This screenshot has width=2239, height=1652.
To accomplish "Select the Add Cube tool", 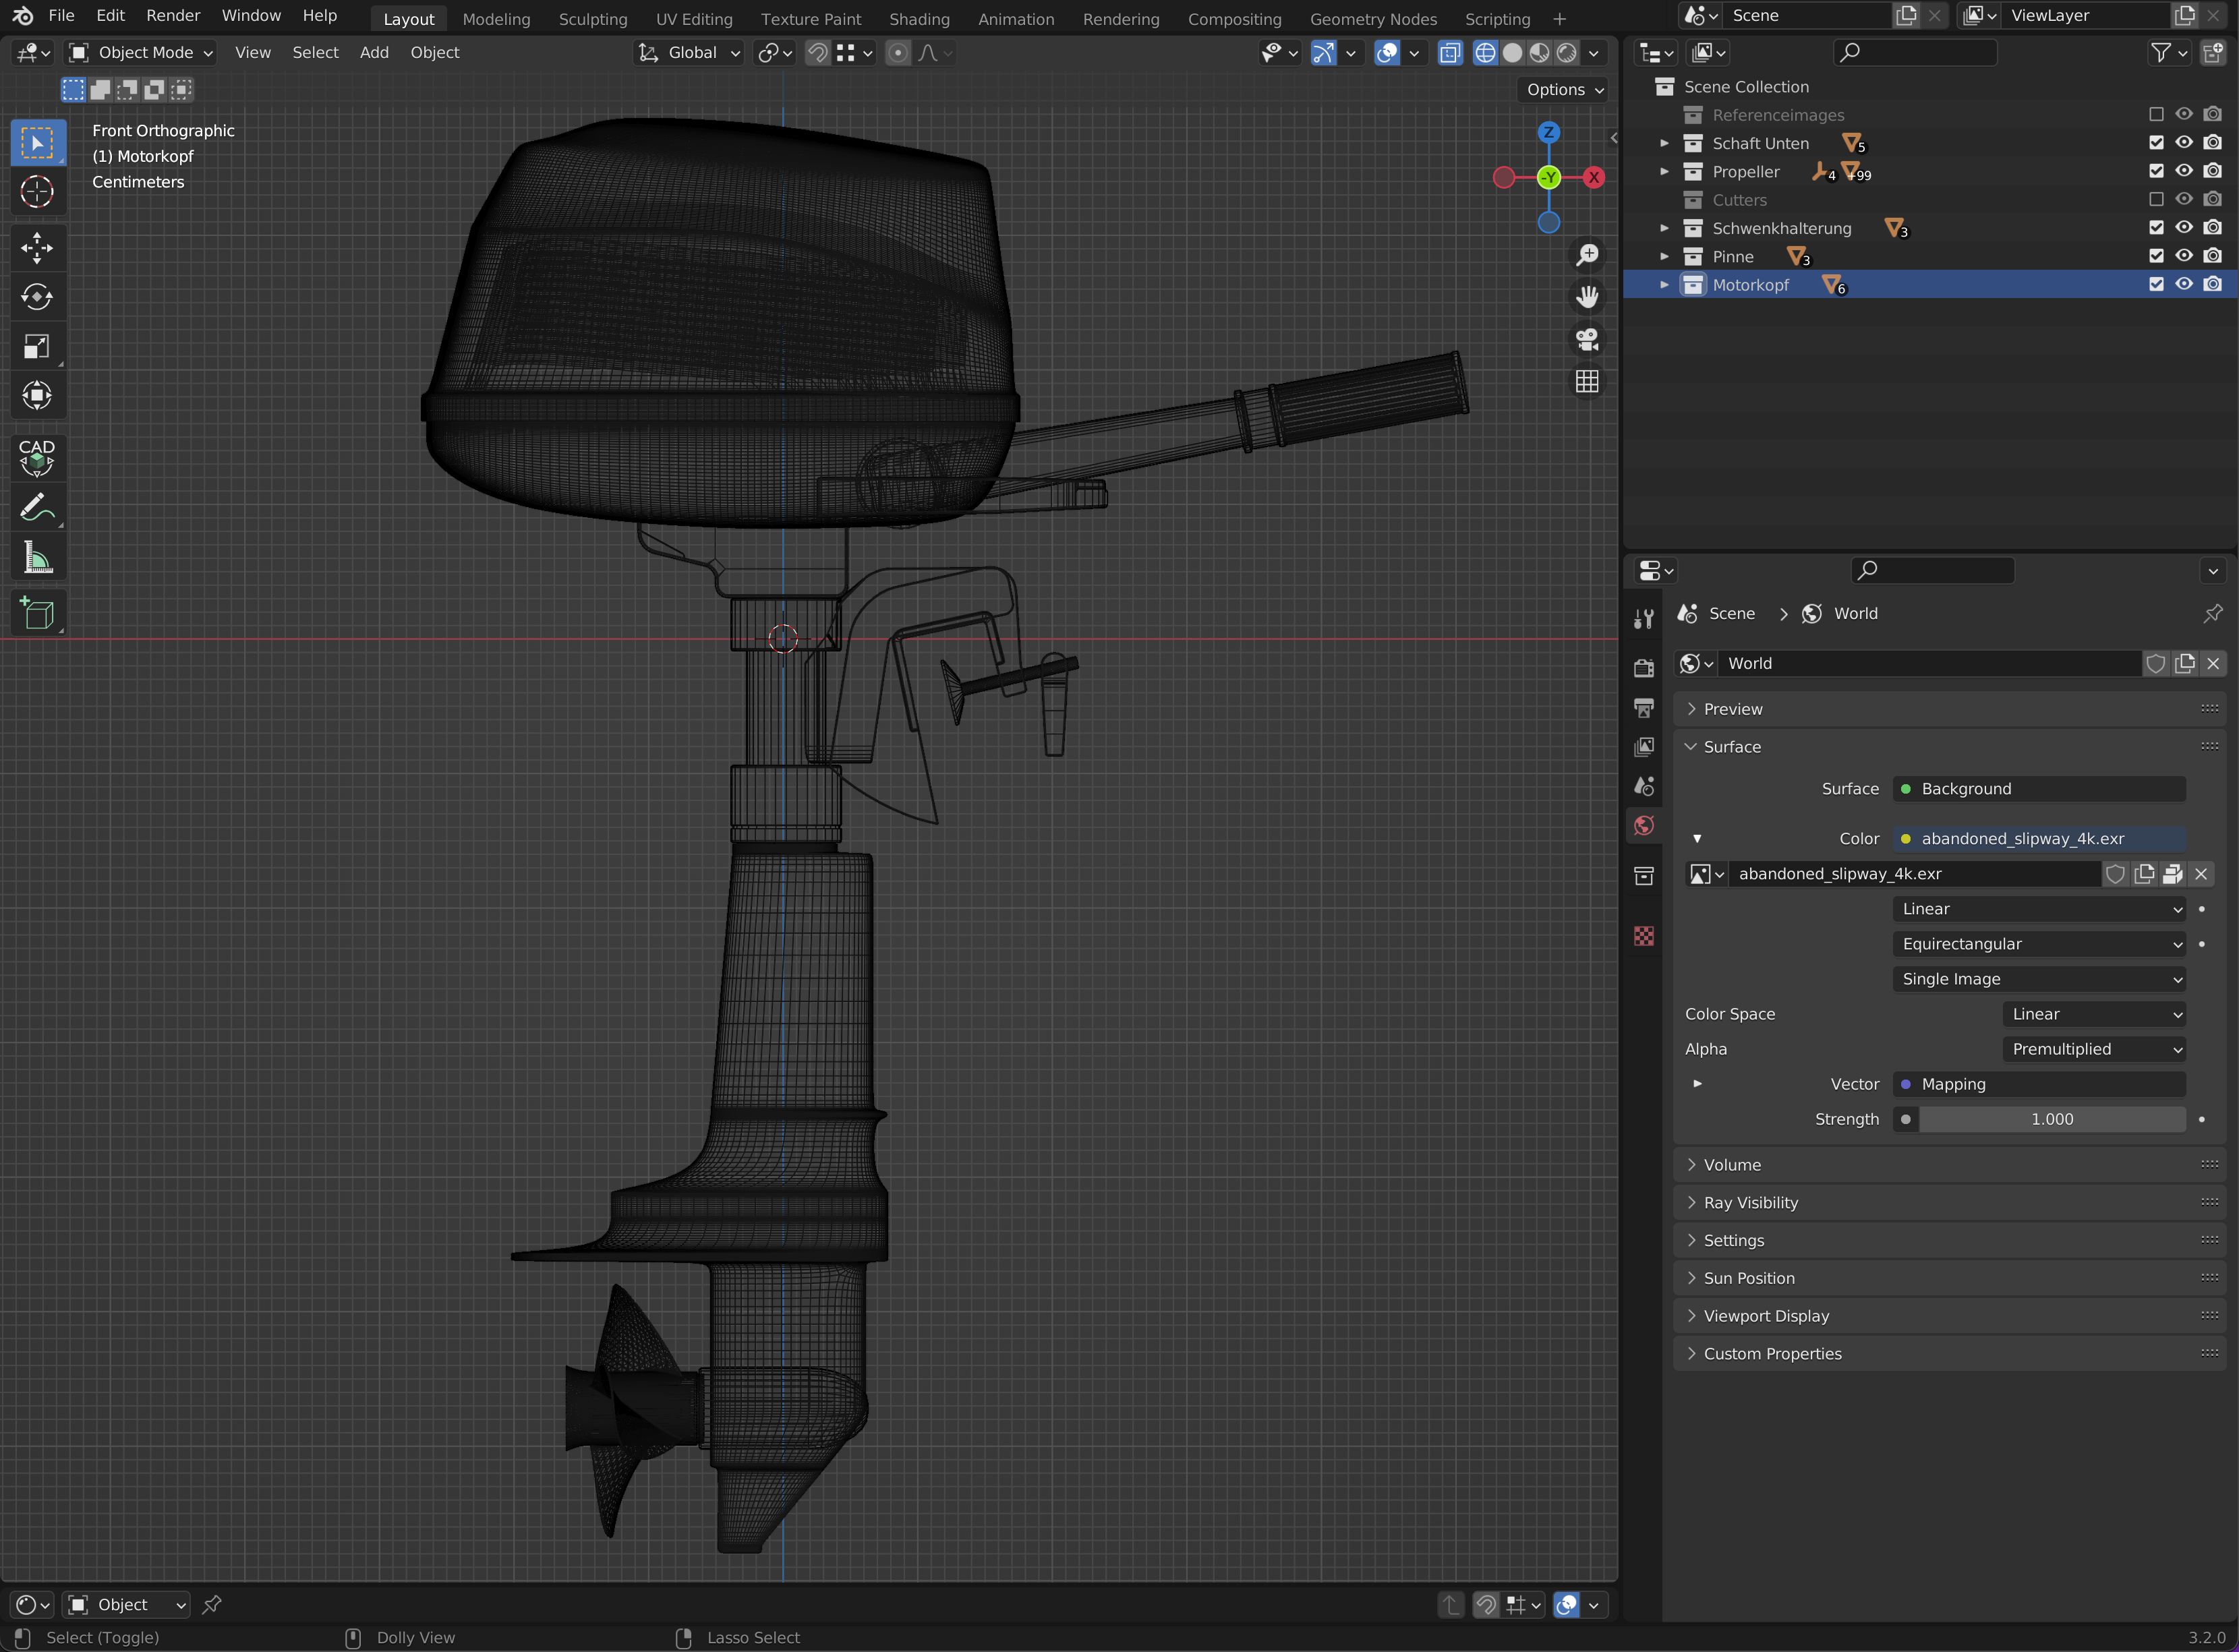I will [37, 613].
